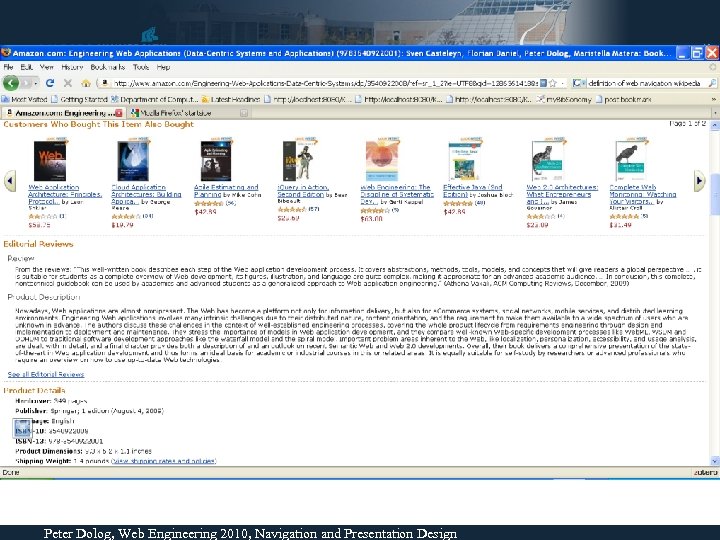Reload the page with the refresh icon
The width and height of the screenshot is (720, 540).
50,83
